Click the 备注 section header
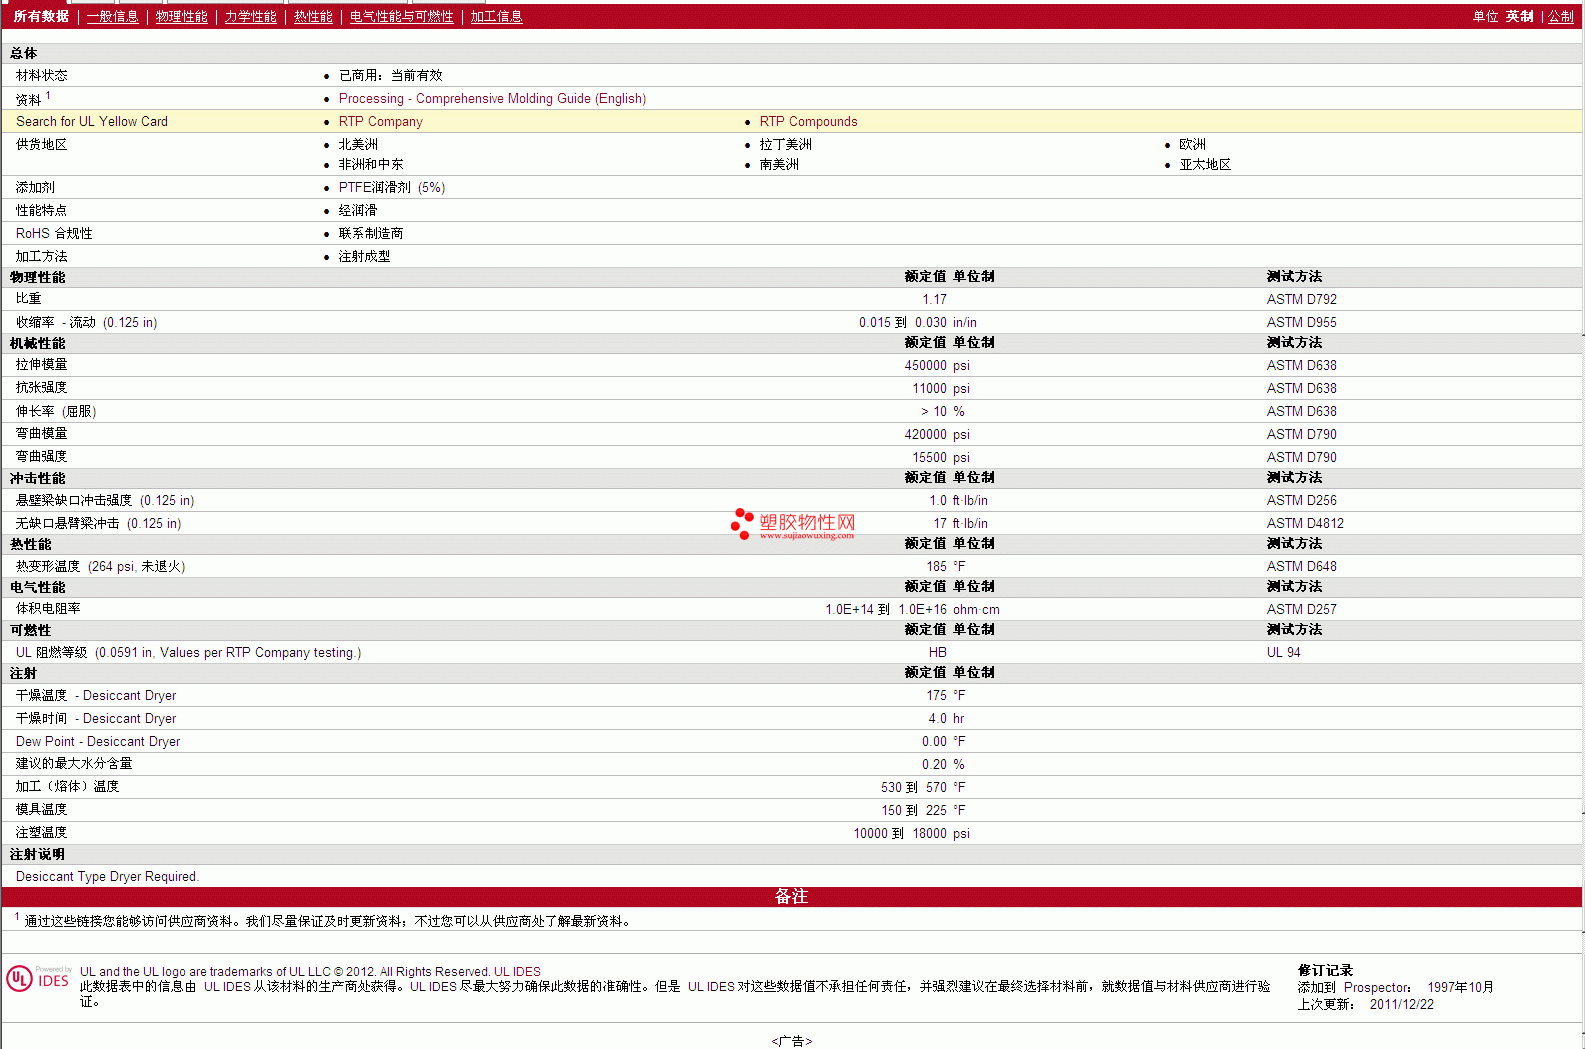1585x1049 pixels. pyautogui.click(x=791, y=896)
